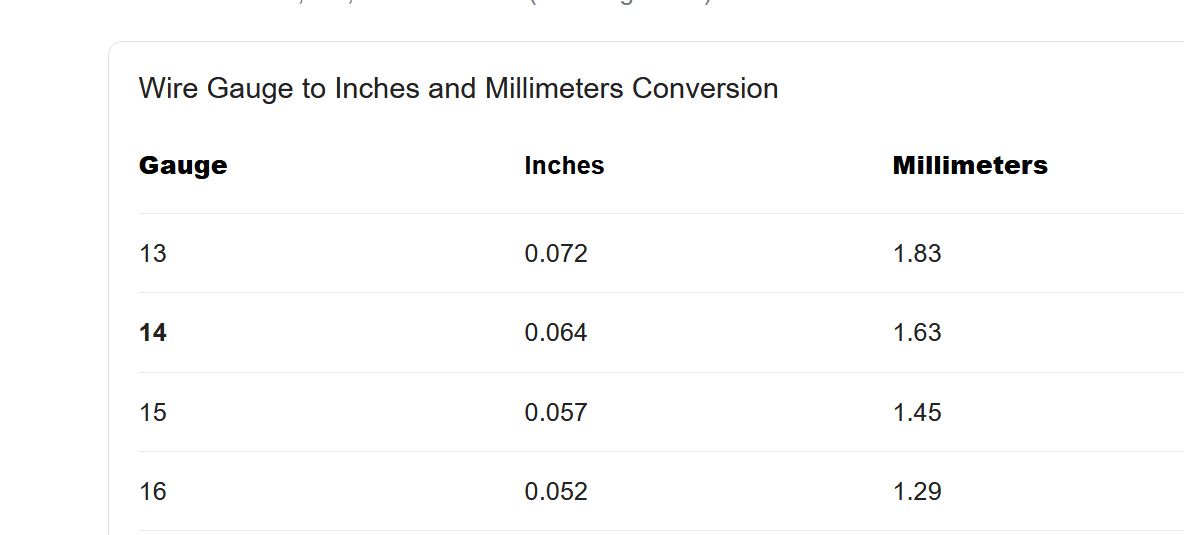Click gauge value 15 cell
The image size is (1184, 535).
tap(153, 412)
